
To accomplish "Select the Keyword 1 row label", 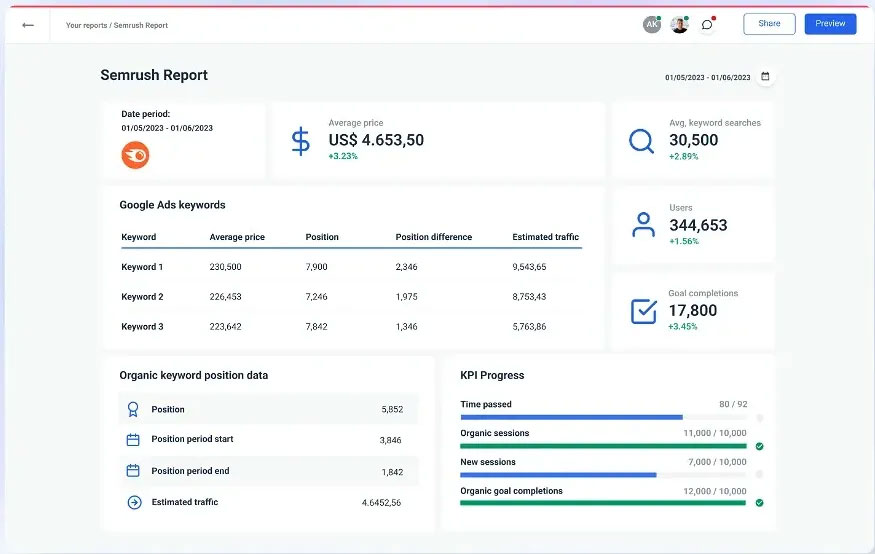I will (142, 267).
